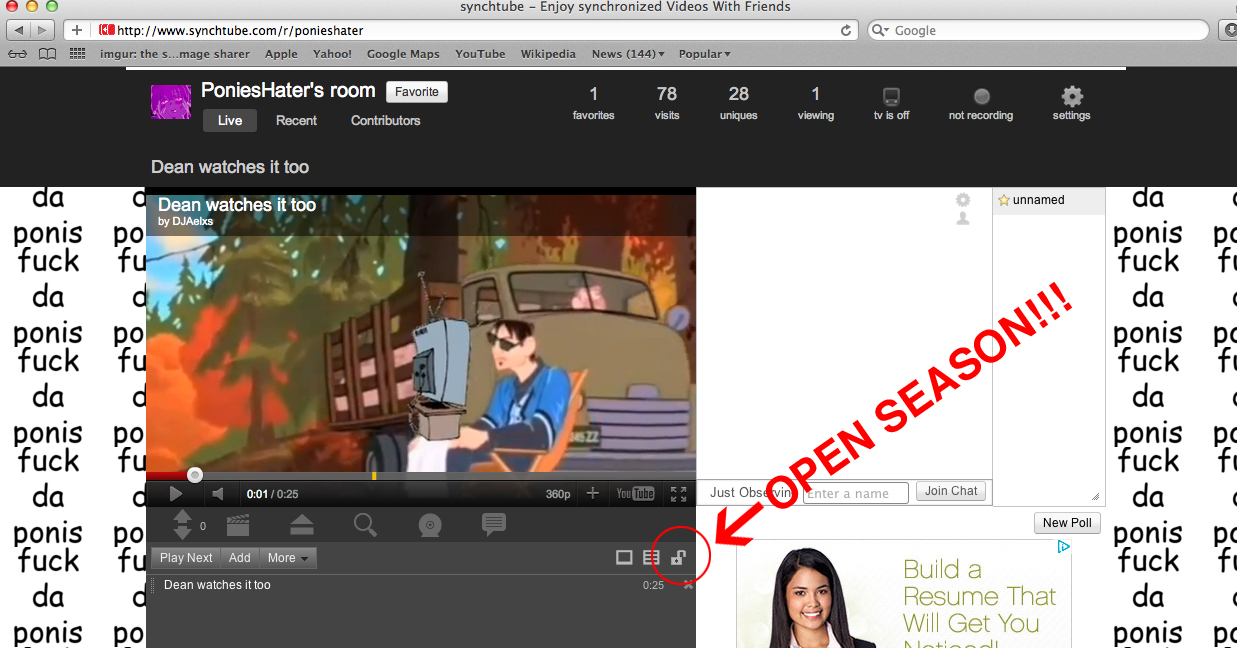Click the chat settings gear icon
Viewport: 1237px width, 648px height.
point(963,200)
